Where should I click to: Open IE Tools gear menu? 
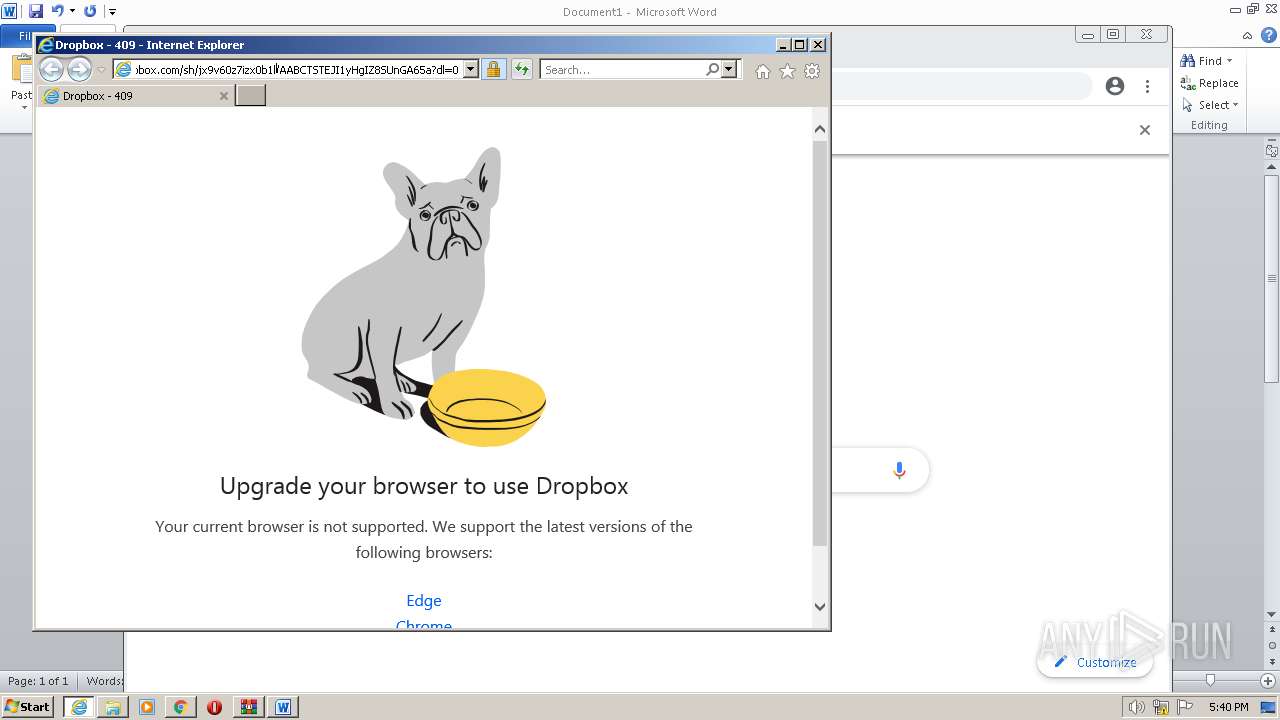812,71
